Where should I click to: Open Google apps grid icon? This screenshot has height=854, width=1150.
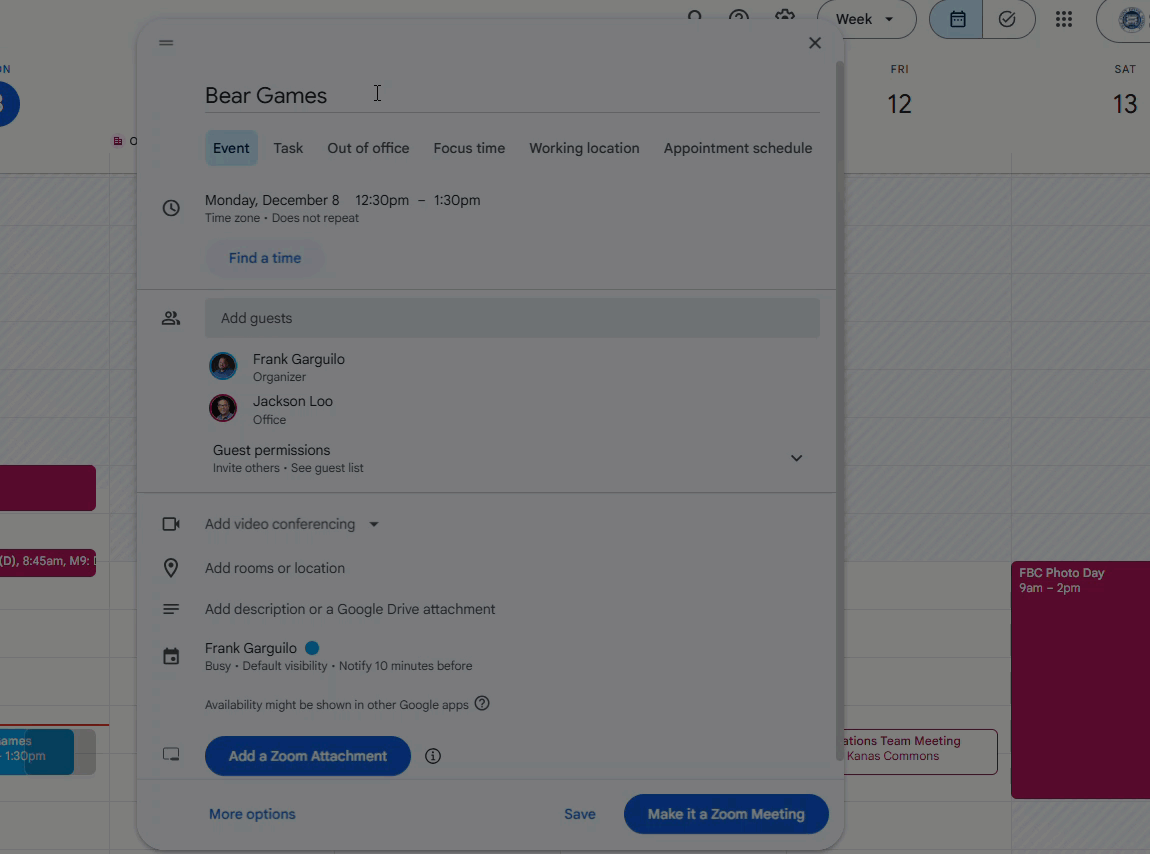[1063, 19]
